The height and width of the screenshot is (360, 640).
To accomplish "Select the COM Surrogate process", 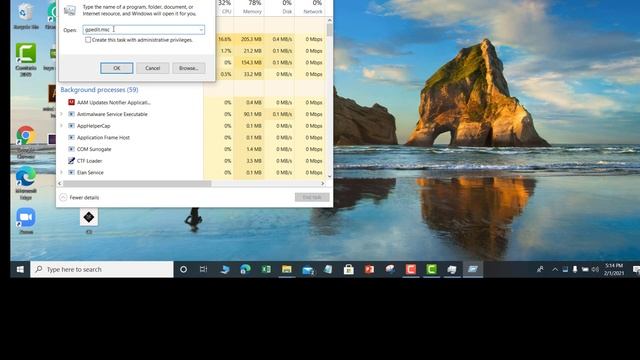I will coord(94,149).
